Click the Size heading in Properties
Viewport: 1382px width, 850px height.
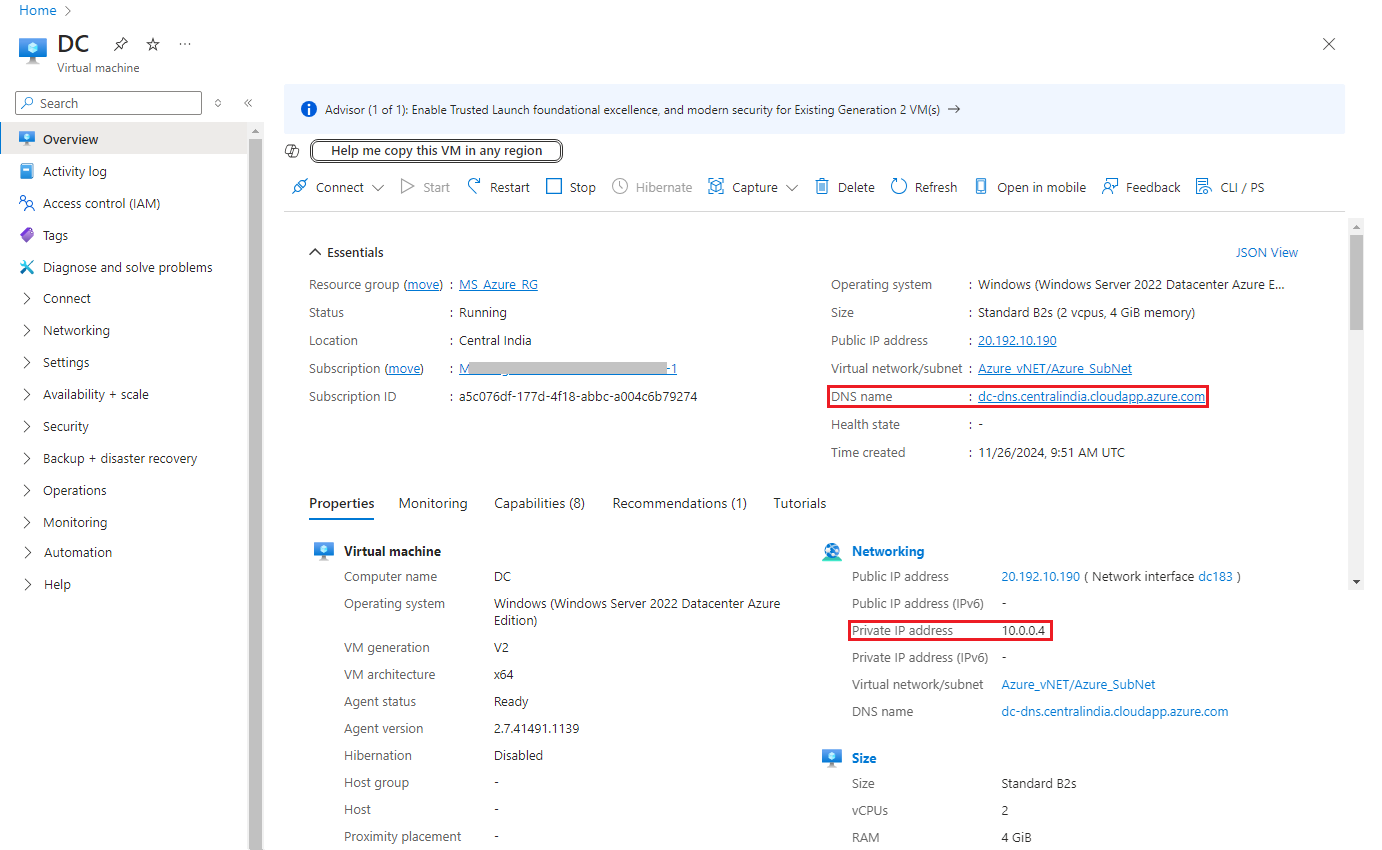coord(864,758)
